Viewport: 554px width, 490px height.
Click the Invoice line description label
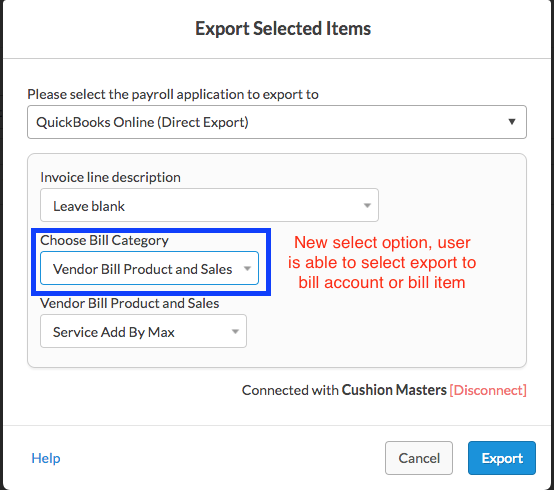click(x=110, y=177)
